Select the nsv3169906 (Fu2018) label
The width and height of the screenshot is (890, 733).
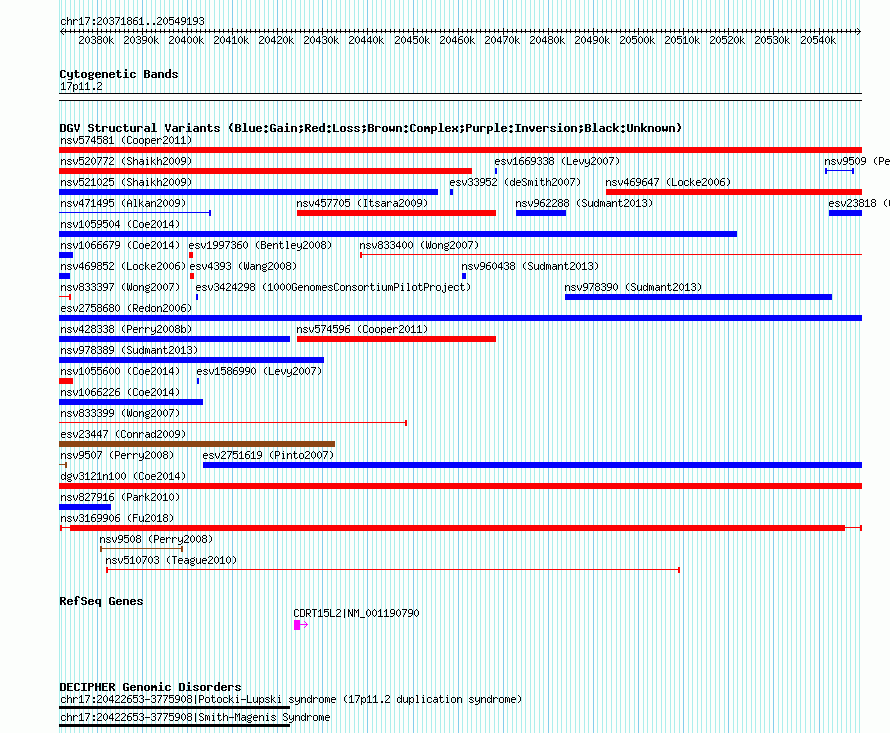pos(117,518)
